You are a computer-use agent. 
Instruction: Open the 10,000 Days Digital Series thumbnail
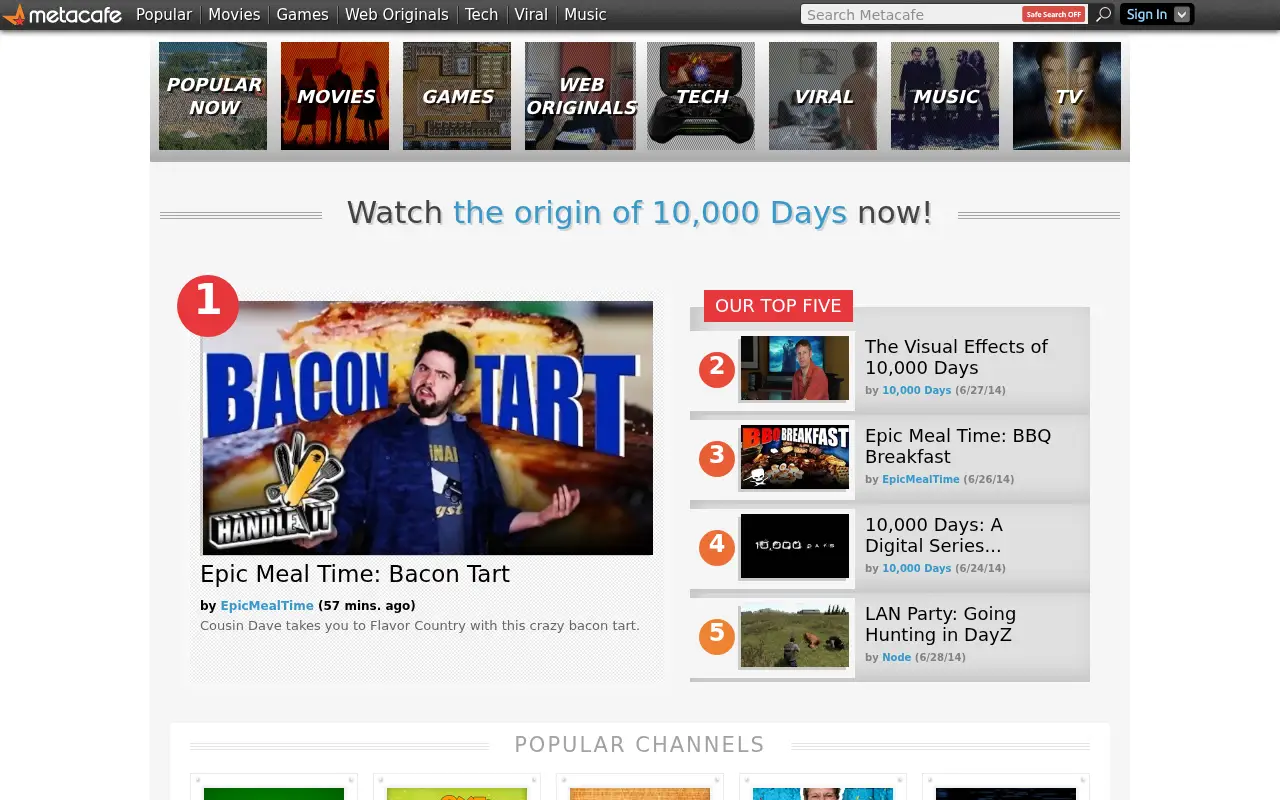coord(795,546)
